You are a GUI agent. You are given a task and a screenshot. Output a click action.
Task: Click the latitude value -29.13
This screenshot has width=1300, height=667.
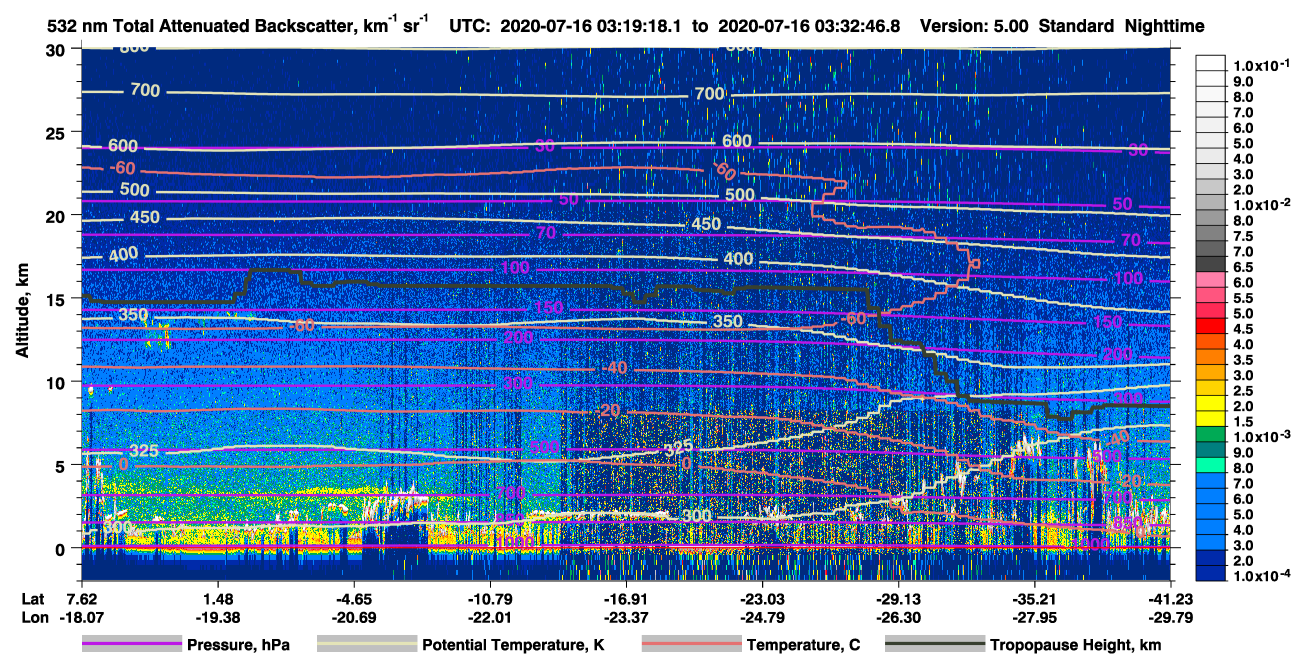tap(897, 599)
